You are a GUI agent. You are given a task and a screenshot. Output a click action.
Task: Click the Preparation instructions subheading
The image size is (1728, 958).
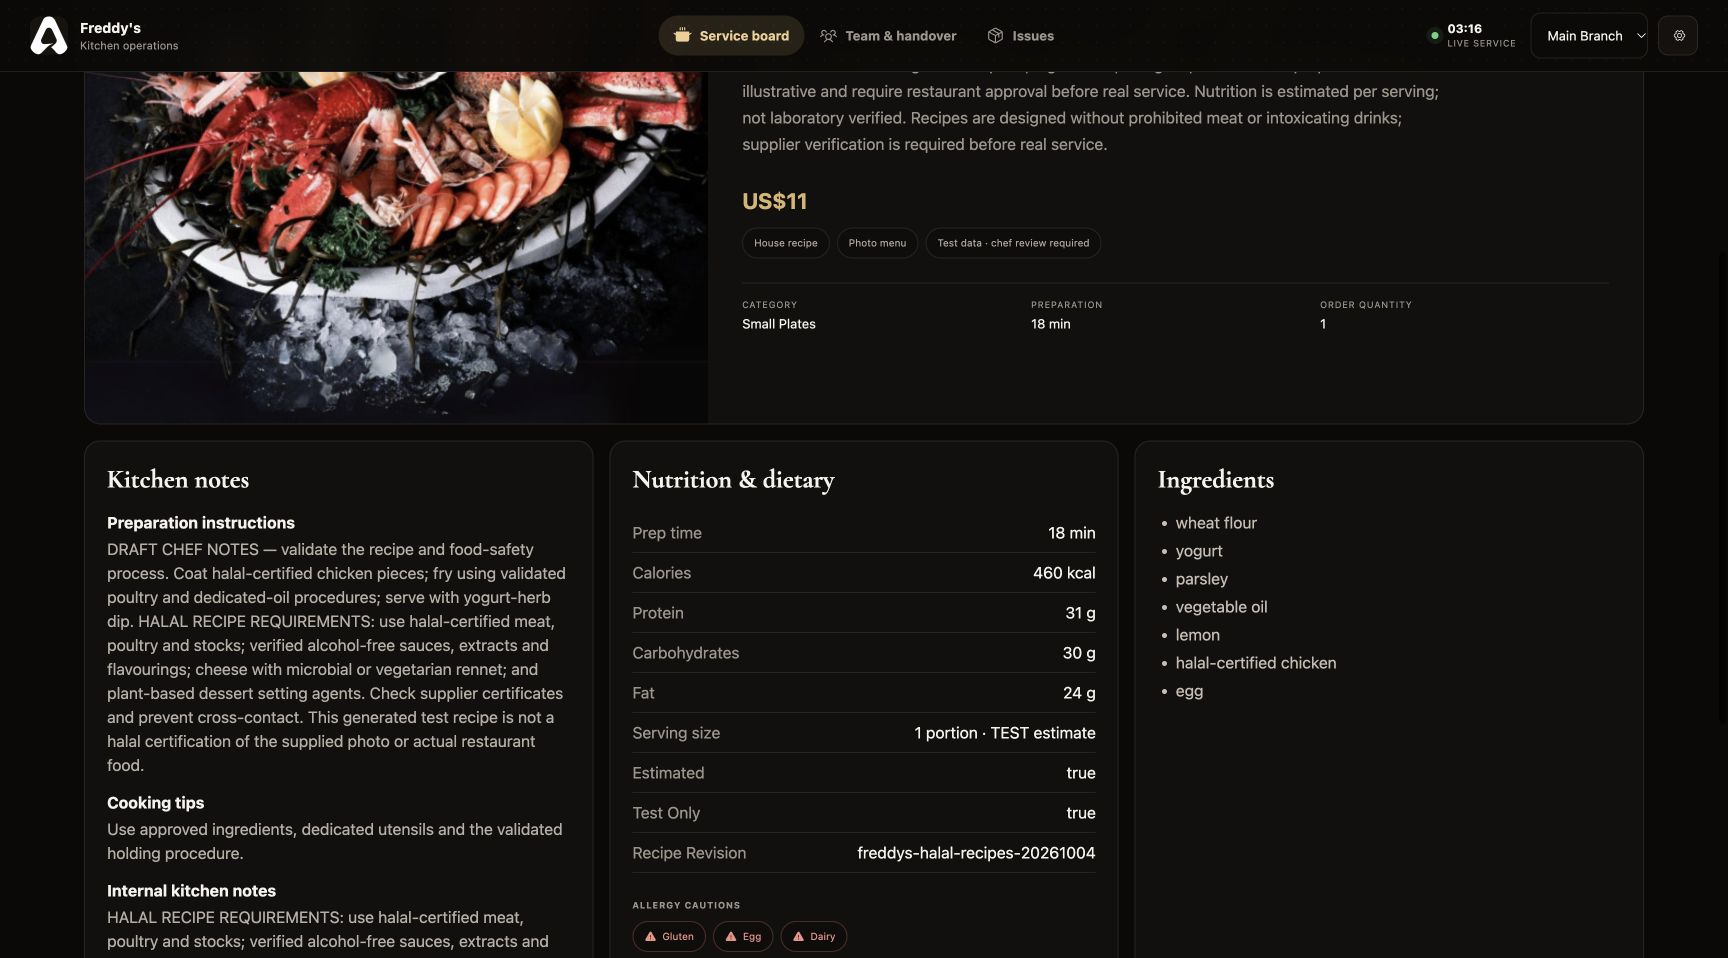tap(201, 523)
